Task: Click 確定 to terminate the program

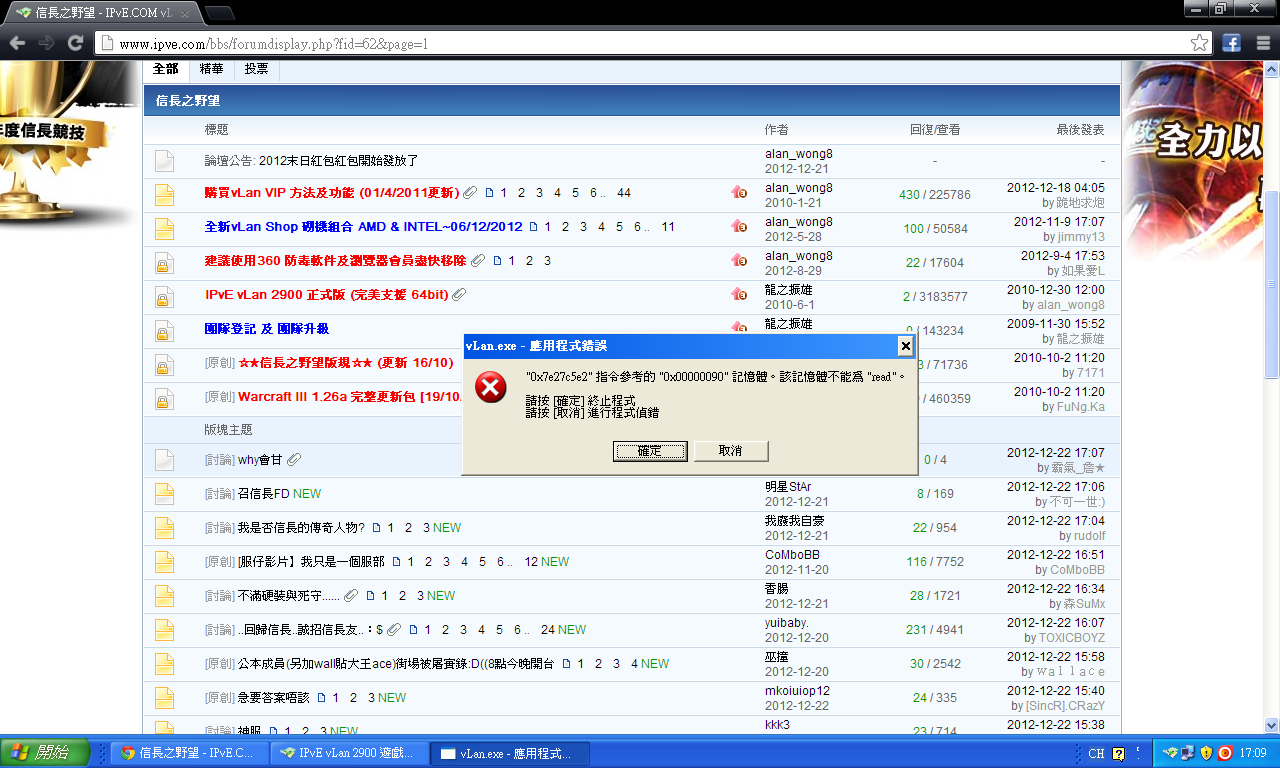Action: 650,451
